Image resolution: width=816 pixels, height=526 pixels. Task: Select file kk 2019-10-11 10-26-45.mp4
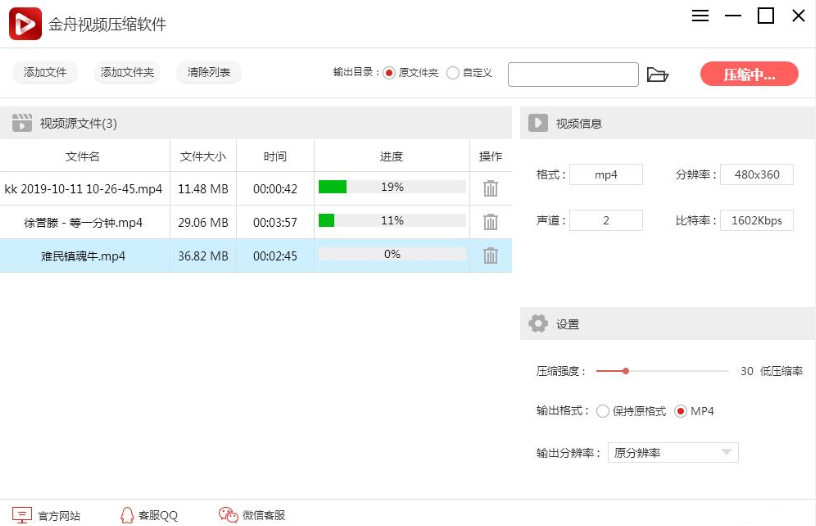tap(83, 188)
